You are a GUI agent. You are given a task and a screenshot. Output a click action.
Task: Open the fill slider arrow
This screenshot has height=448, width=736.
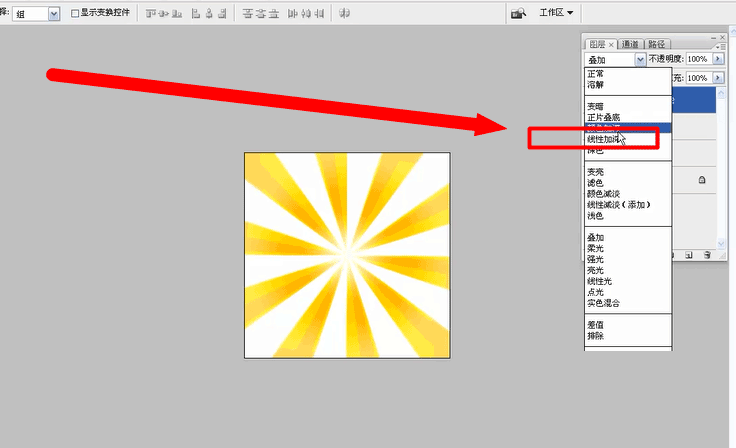coord(718,78)
